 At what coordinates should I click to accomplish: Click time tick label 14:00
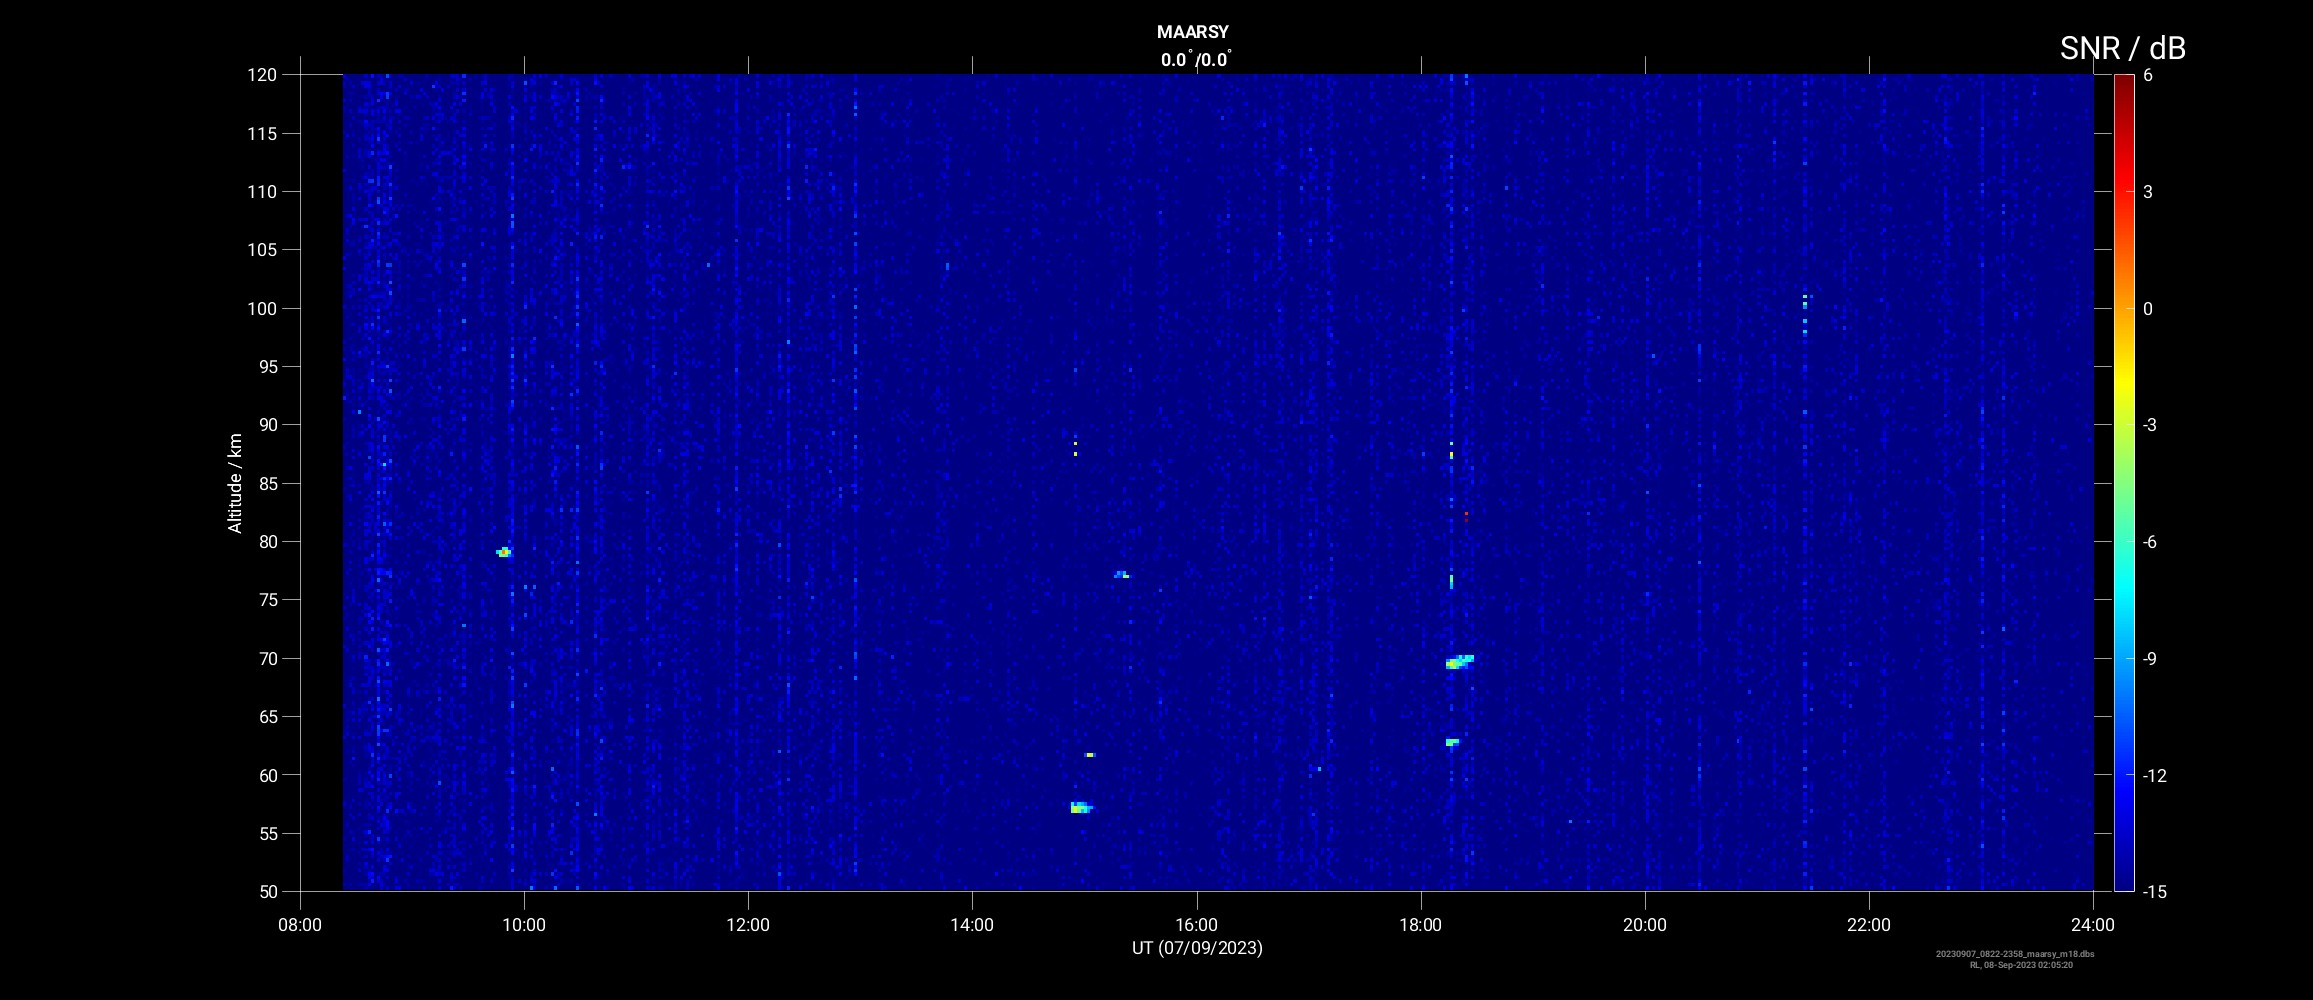click(x=972, y=925)
